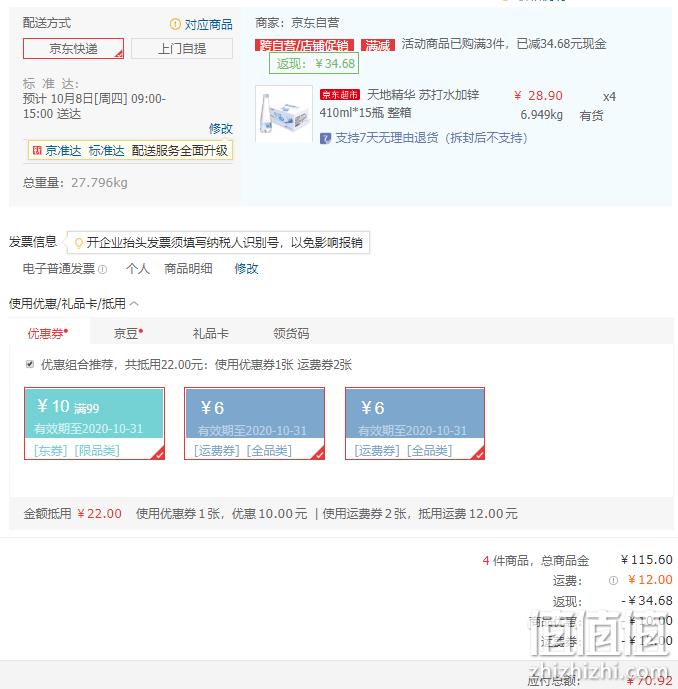Viewport: 678px width, 689px height.
Task: Click the orange info icon beside 对应商品
Action: pyautogui.click(x=175, y=24)
